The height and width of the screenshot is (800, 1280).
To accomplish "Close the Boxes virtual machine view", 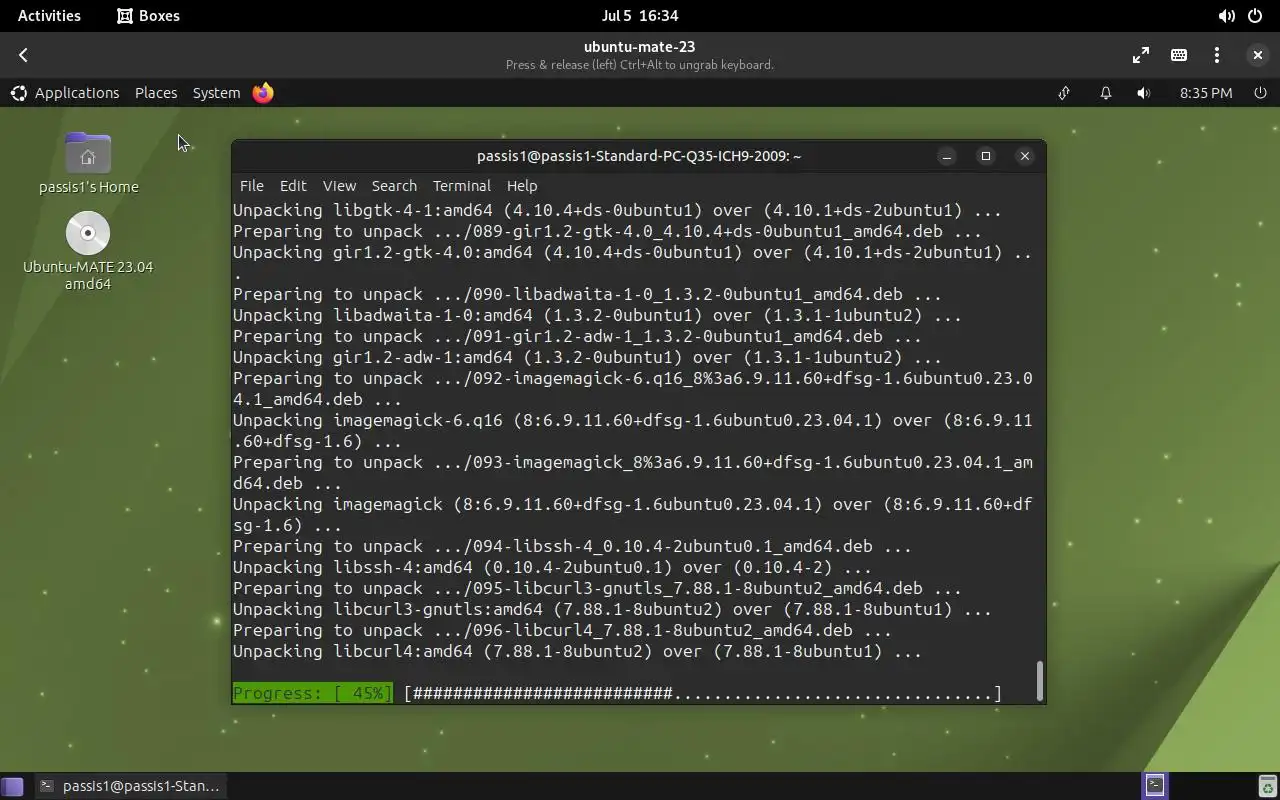I will point(1257,56).
